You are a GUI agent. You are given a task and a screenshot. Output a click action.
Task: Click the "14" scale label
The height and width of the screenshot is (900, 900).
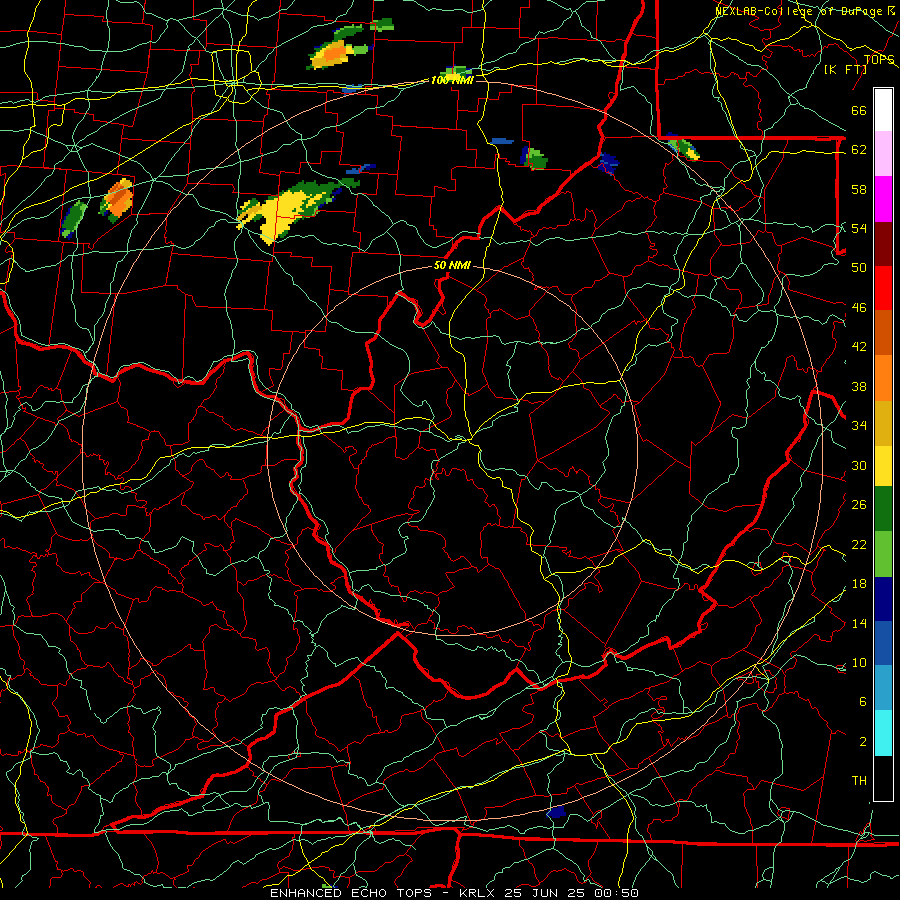coord(859,623)
